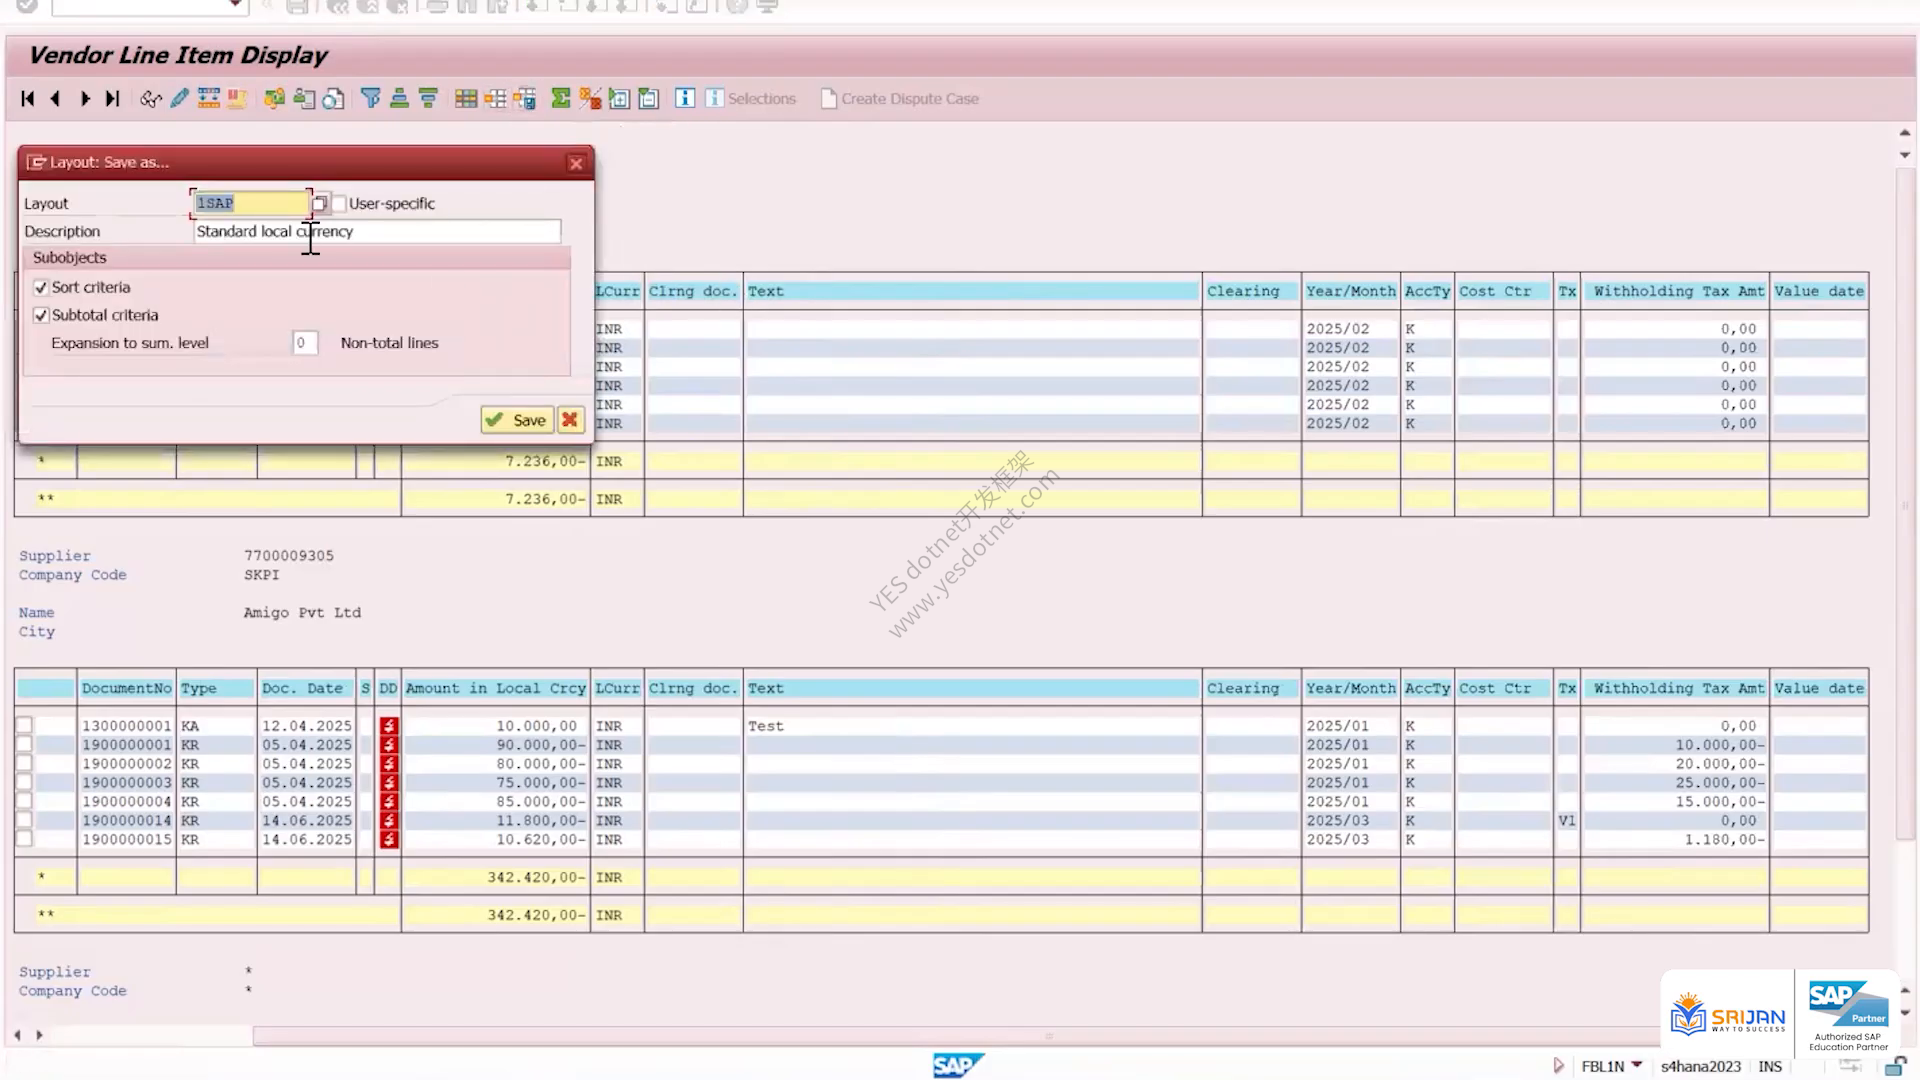Expand the FBL1N status bar dropdown arrow
The image size is (1920, 1080).
tap(1637, 1064)
